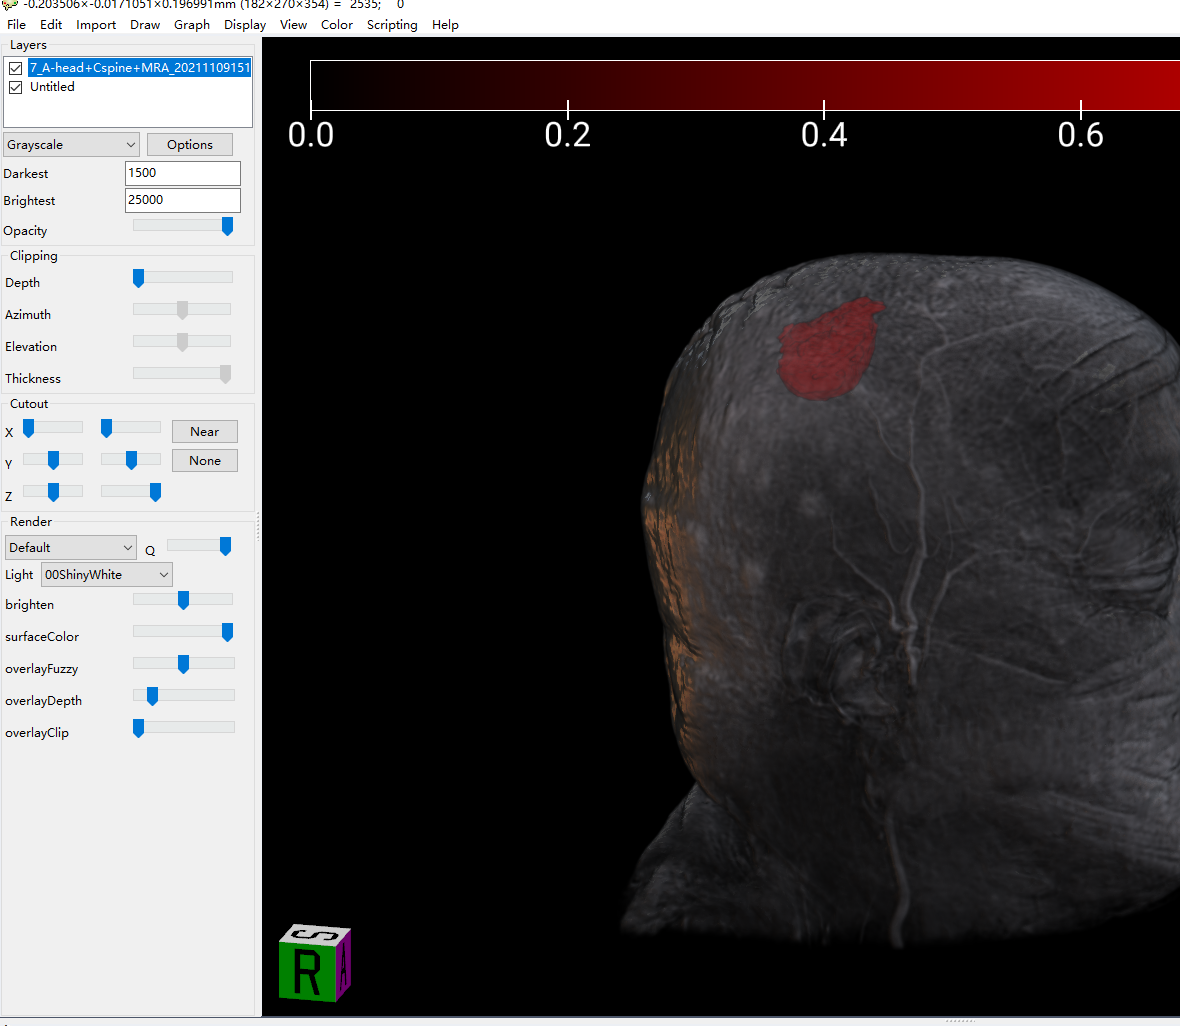
Task: Open the Scripting menu
Action: [x=391, y=25]
